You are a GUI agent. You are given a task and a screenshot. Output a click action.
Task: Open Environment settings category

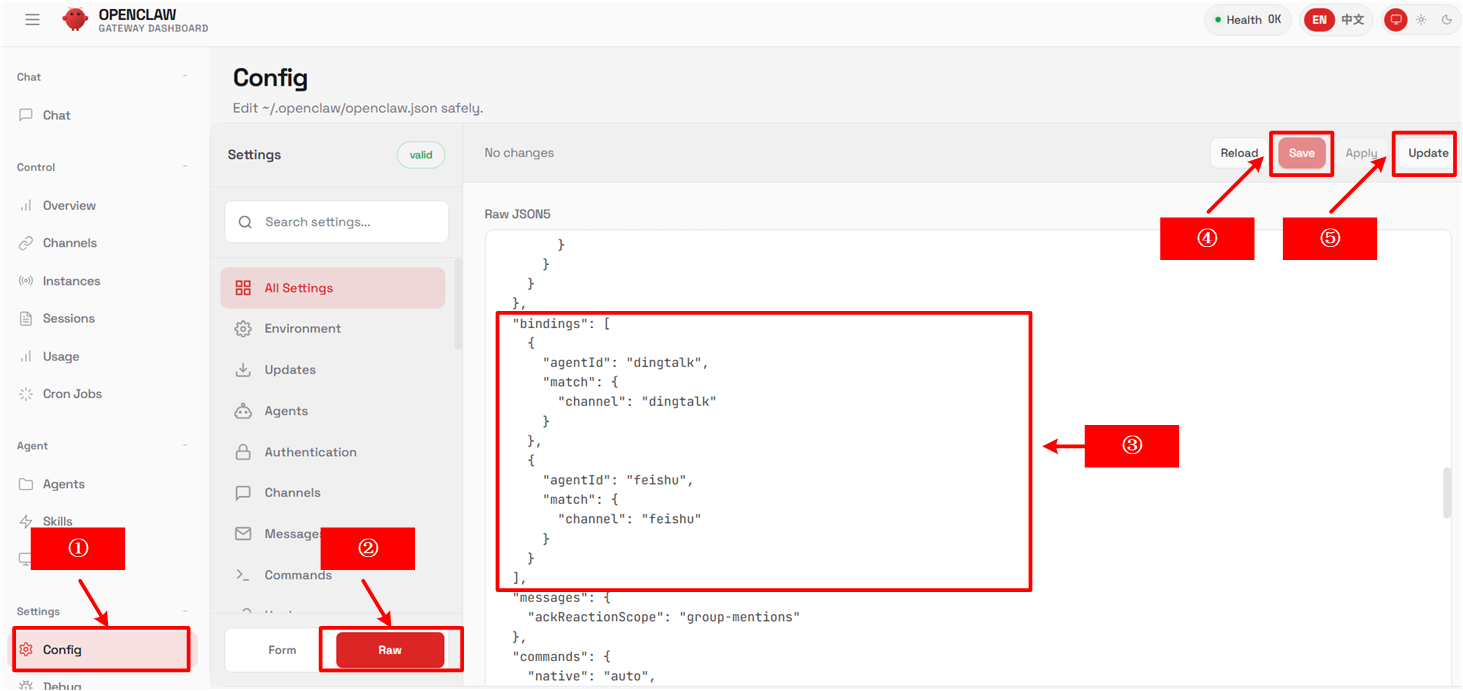302,329
